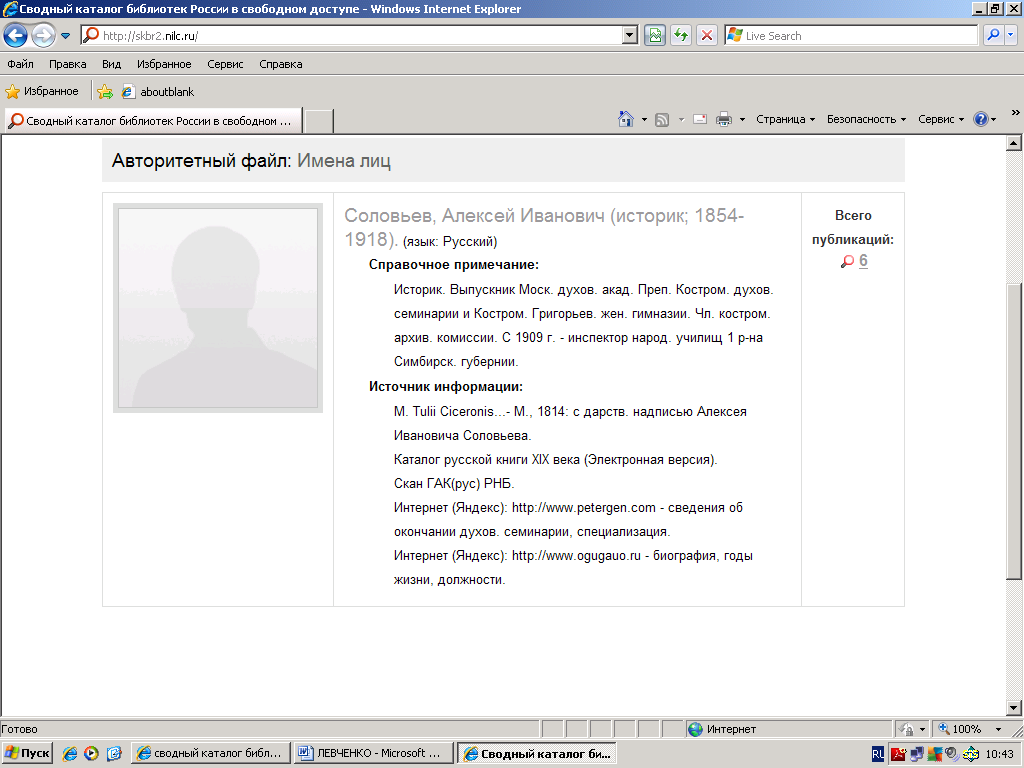The width and height of the screenshot is (1024, 768).
Task: Expand the Print options dropdown arrow
Action: coord(742,120)
